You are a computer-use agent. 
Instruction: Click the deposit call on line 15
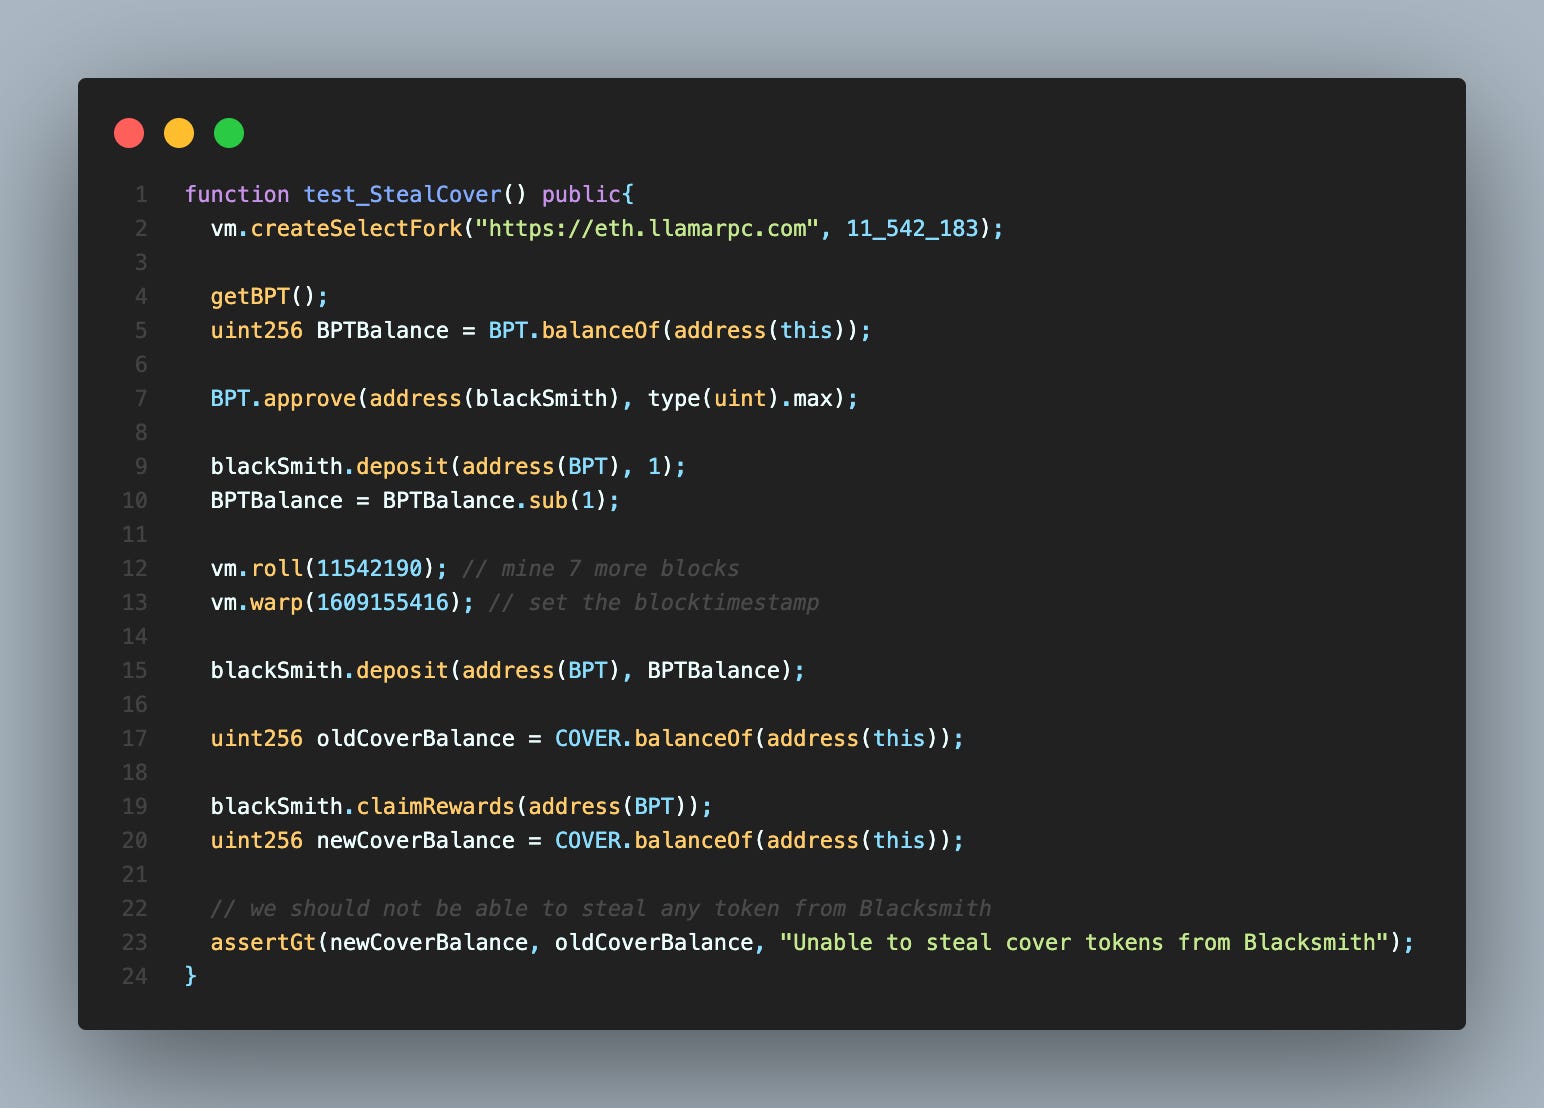tap(402, 670)
